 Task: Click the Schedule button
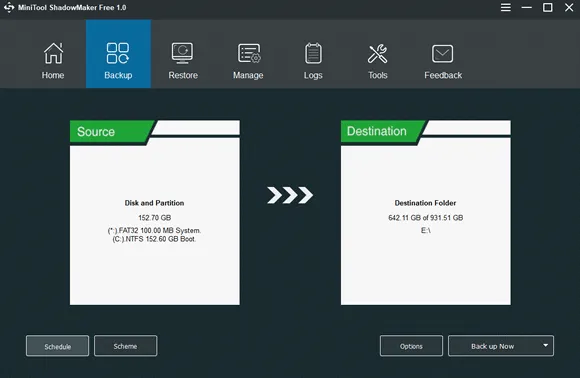(57, 346)
